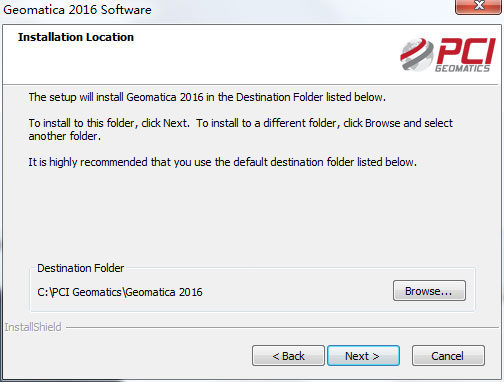Select the path C:\PCI Geomatics\Geomatica 2016
The image size is (504, 382).
[x=120, y=292]
